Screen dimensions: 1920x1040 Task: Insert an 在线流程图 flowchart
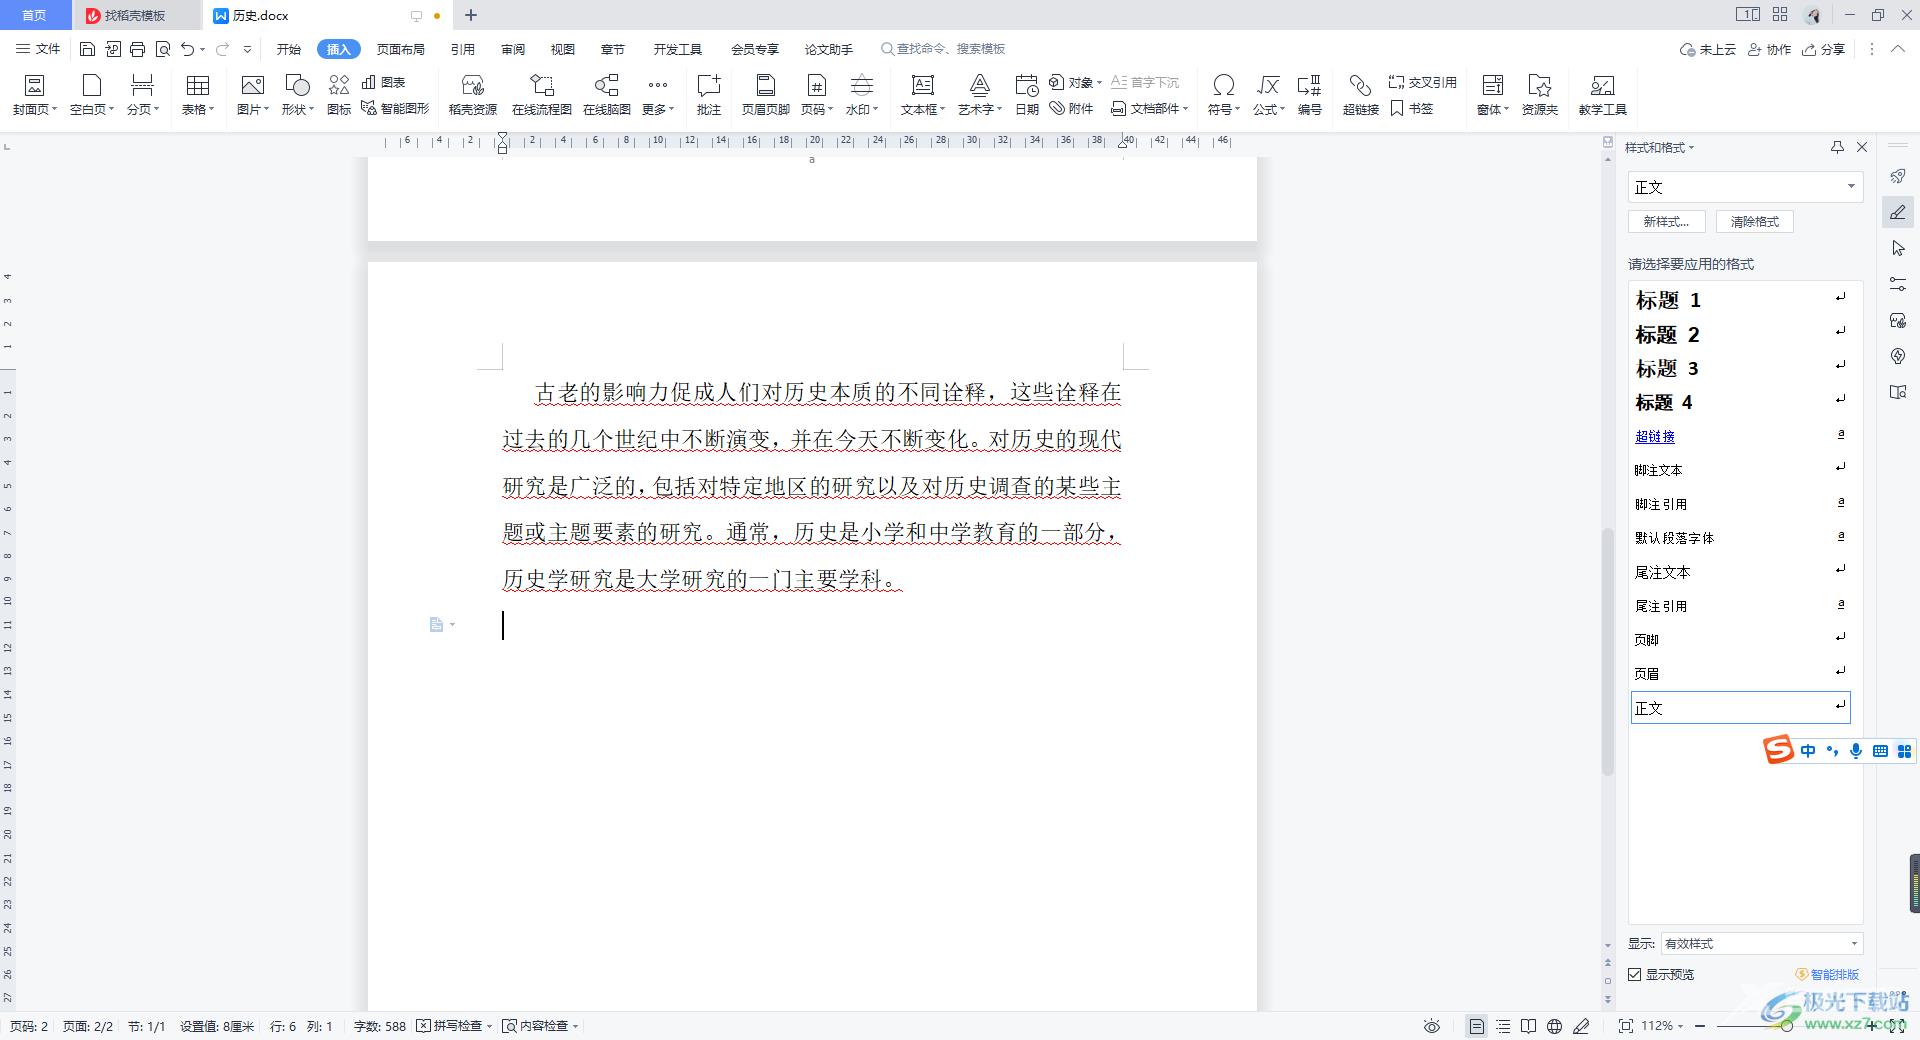[541, 95]
